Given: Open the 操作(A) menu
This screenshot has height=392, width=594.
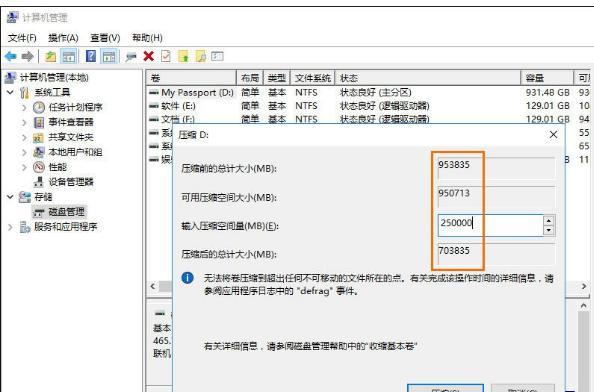Looking at the screenshot, I should 63,38.
